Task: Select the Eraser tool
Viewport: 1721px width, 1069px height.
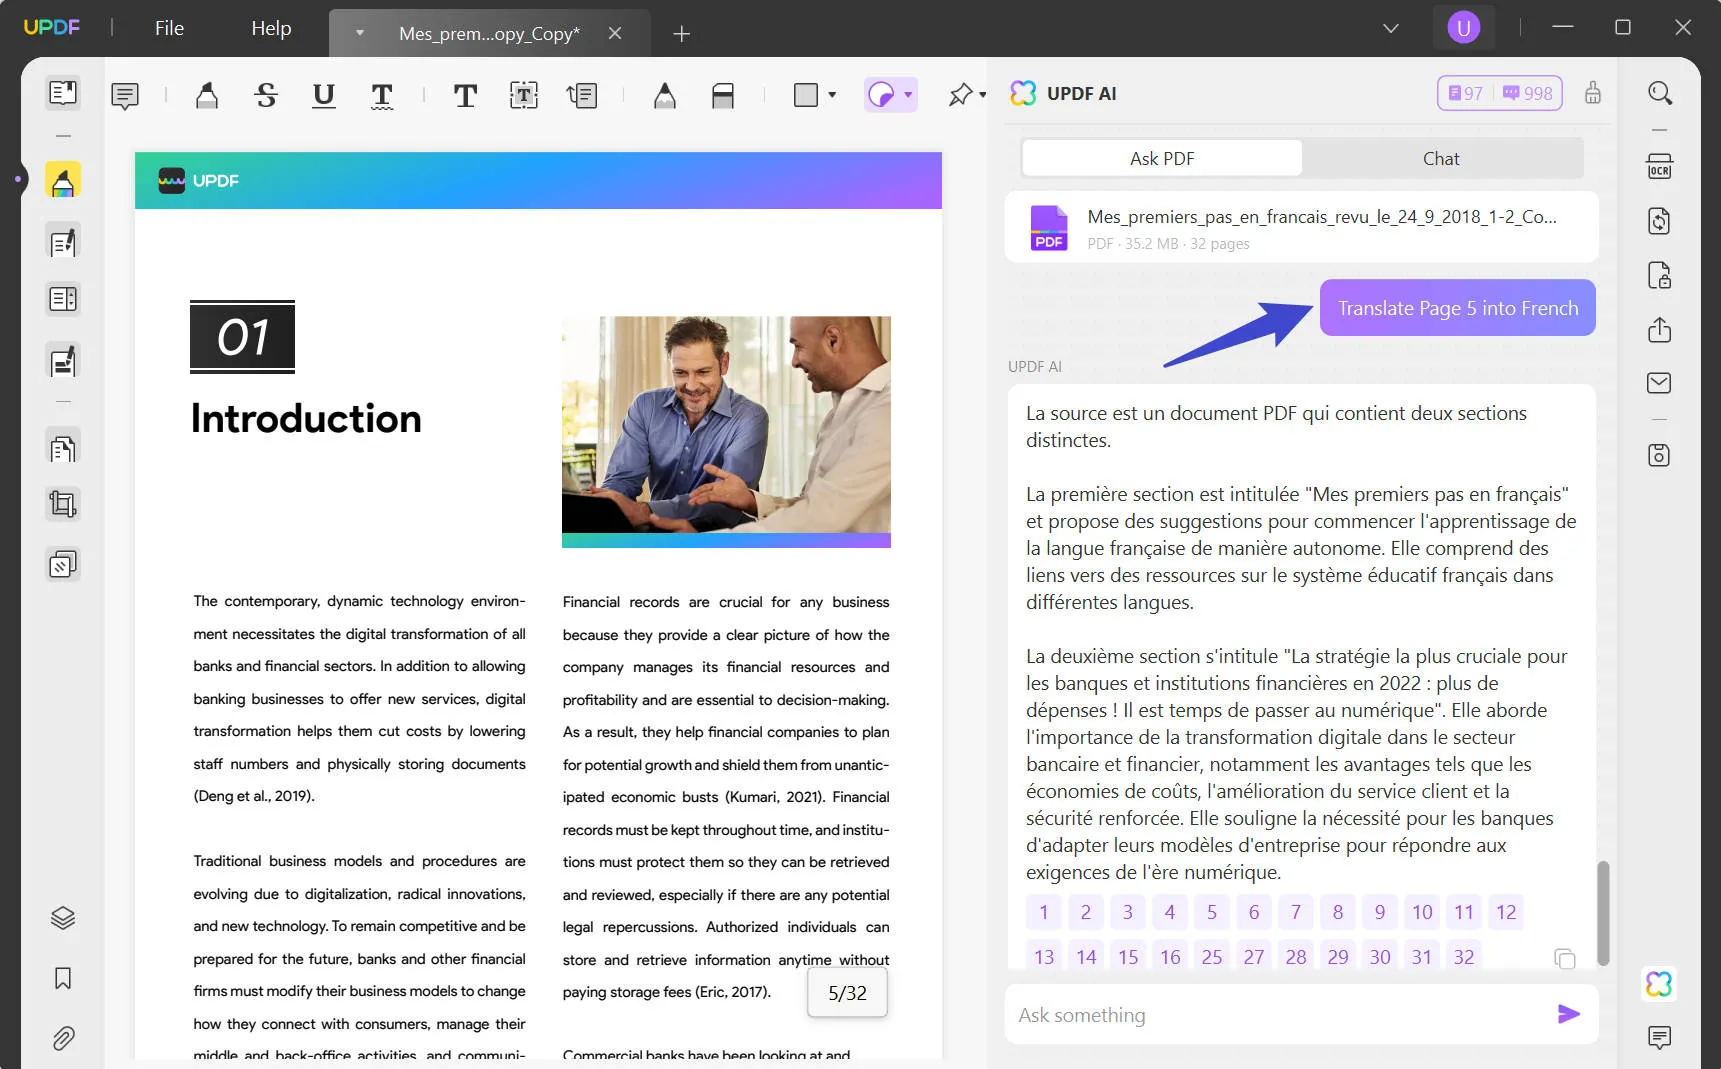Action: point(723,95)
